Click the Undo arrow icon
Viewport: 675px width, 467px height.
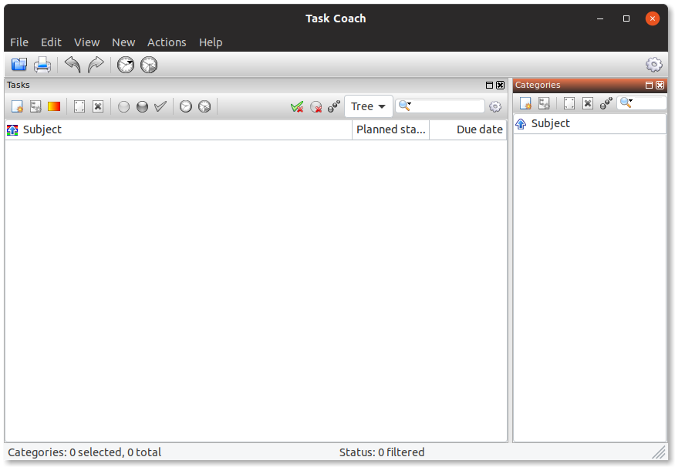pyautogui.click(x=72, y=65)
